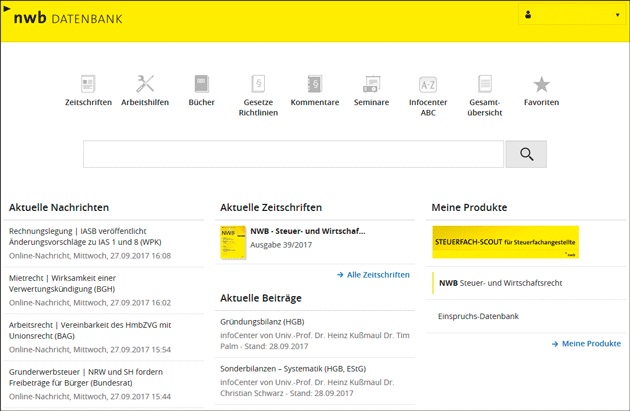Open the Kommentare icon
Viewport: 630px width, 411px height.
[315, 85]
